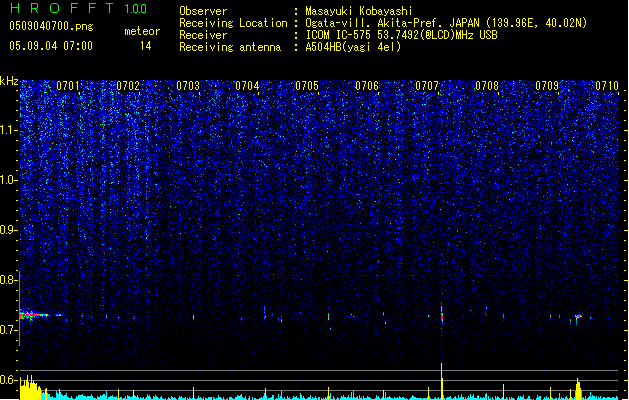The height and width of the screenshot is (400, 629).
Task: Click the 1.1 kHz axis label
Action: 8,130
